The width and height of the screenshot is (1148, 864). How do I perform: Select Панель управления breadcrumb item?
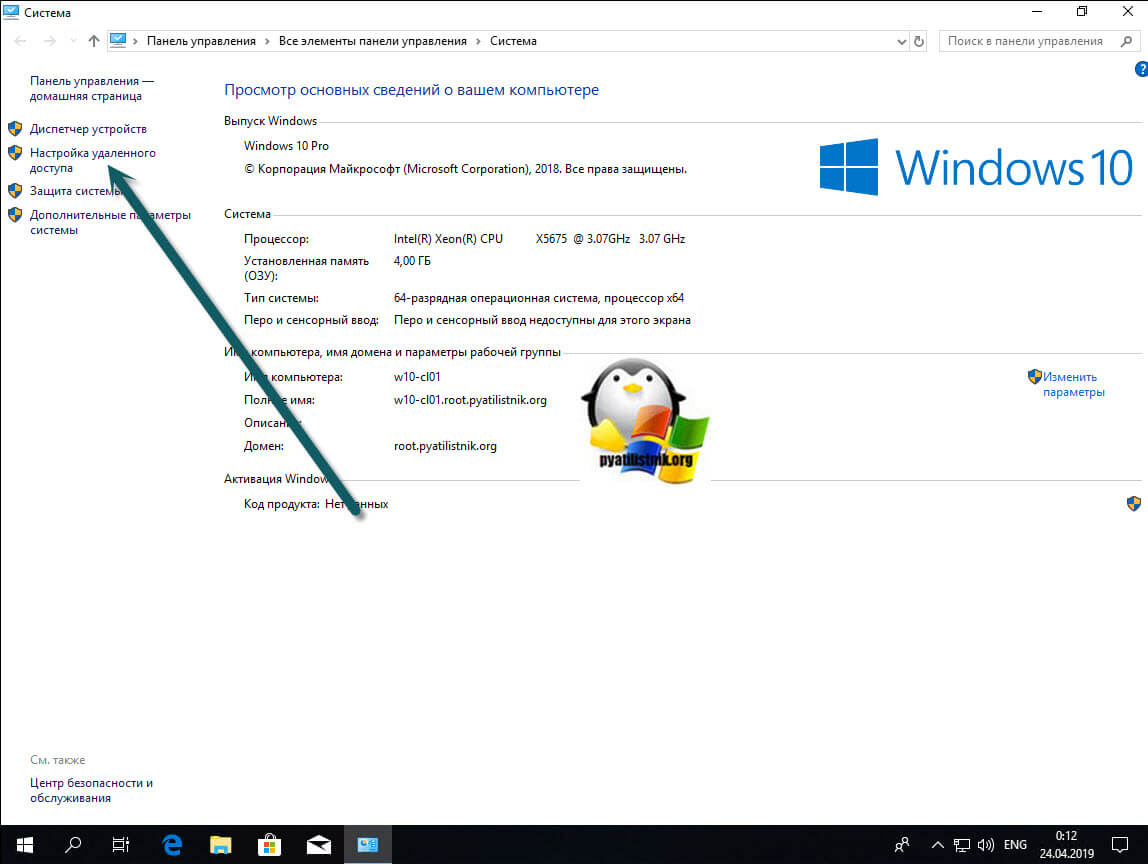pos(201,41)
